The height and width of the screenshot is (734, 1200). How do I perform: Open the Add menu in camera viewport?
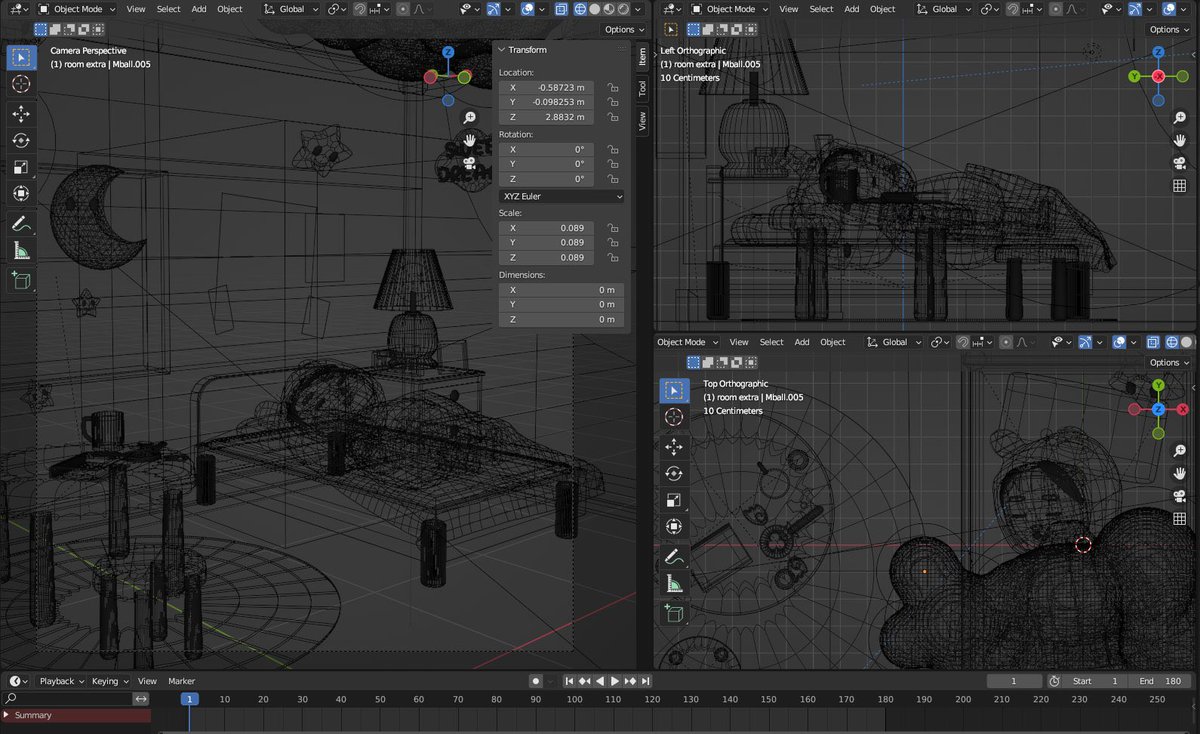click(x=199, y=9)
